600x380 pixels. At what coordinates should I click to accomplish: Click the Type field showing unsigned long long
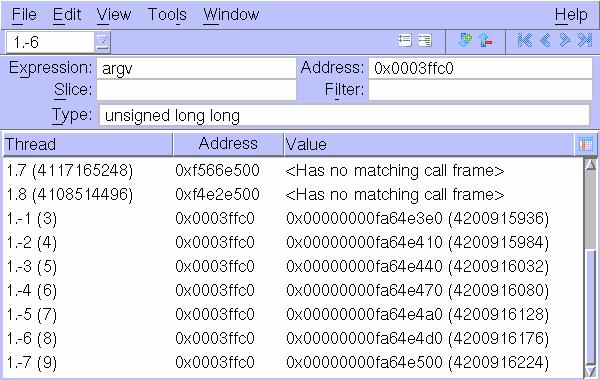pyautogui.click(x=344, y=115)
